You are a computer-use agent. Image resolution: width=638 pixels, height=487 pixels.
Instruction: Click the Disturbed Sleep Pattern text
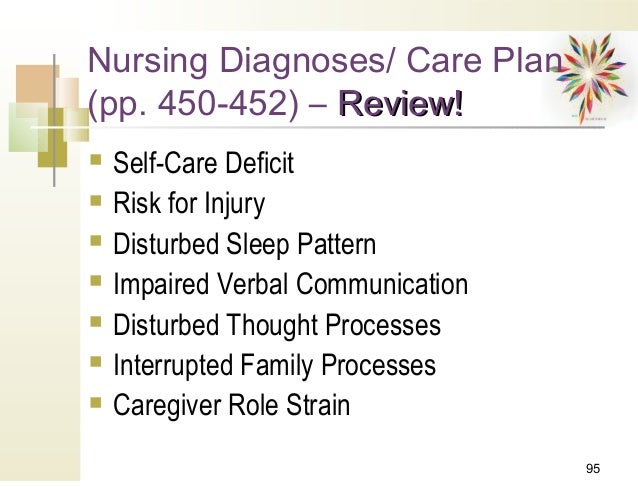coord(245,245)
